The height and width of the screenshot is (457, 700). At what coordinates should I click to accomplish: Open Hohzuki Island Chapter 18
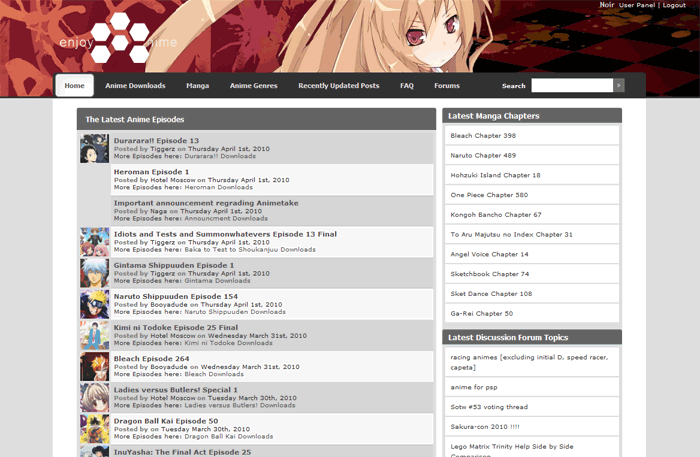495,175
